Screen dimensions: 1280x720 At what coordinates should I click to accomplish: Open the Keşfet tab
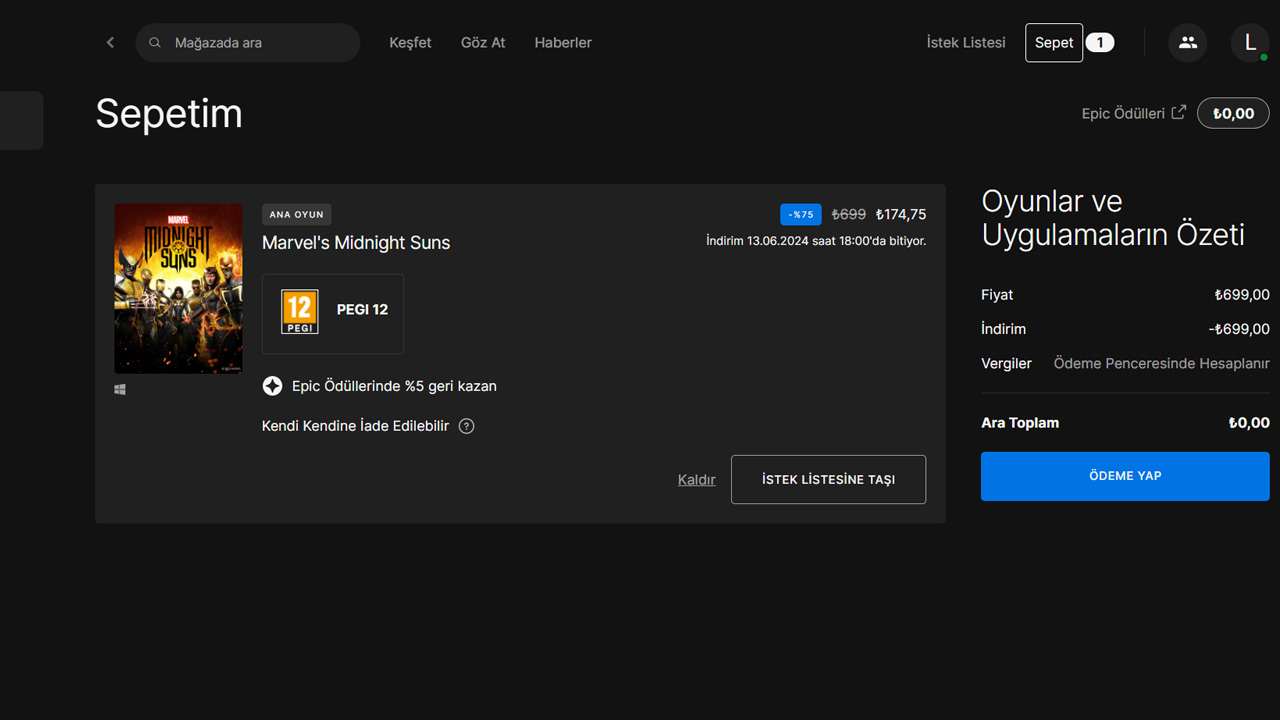click(x=410, y=43)
